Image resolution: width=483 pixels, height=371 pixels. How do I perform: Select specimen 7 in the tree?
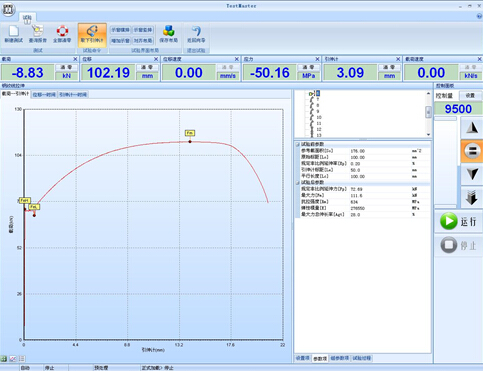318,99
